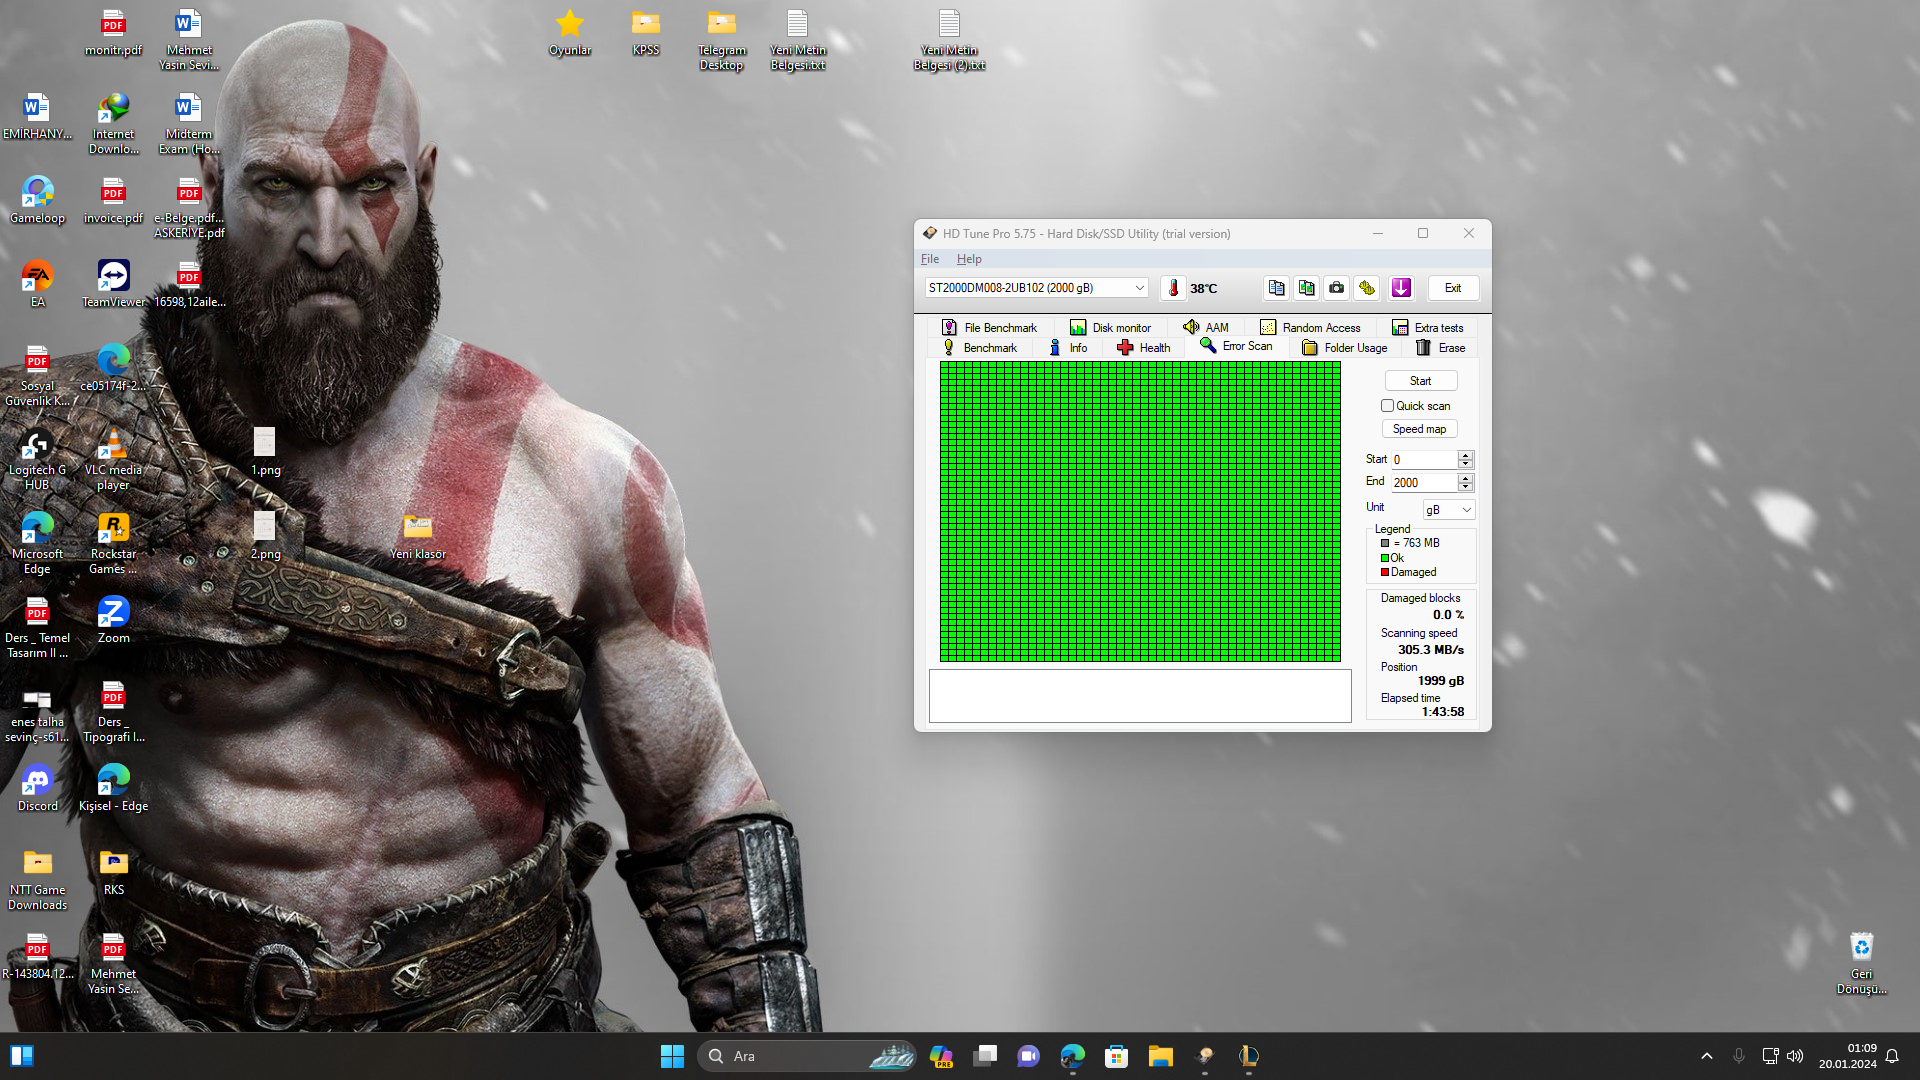Click the purple download arrow icon
The height and width of the screenshot is (1080, 1920).
tap(1401, 288)
